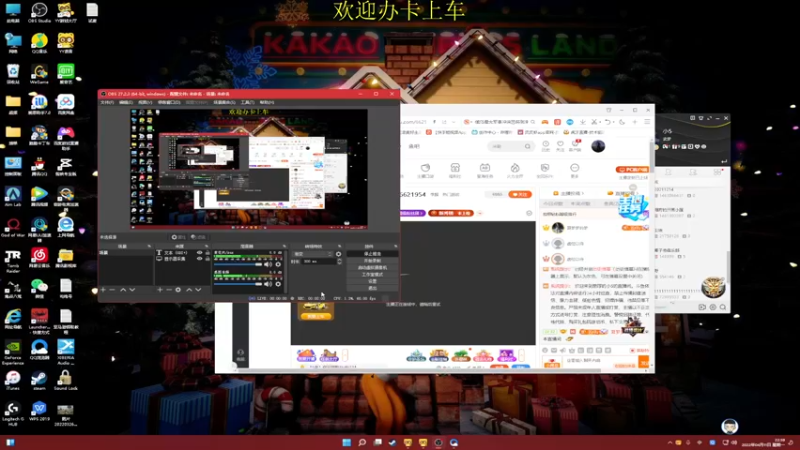Viewport: 800px width, 450px height.
Task: Move the source down with the Sources down arrow
Action: pyautogui.click(x=198, y=290)
